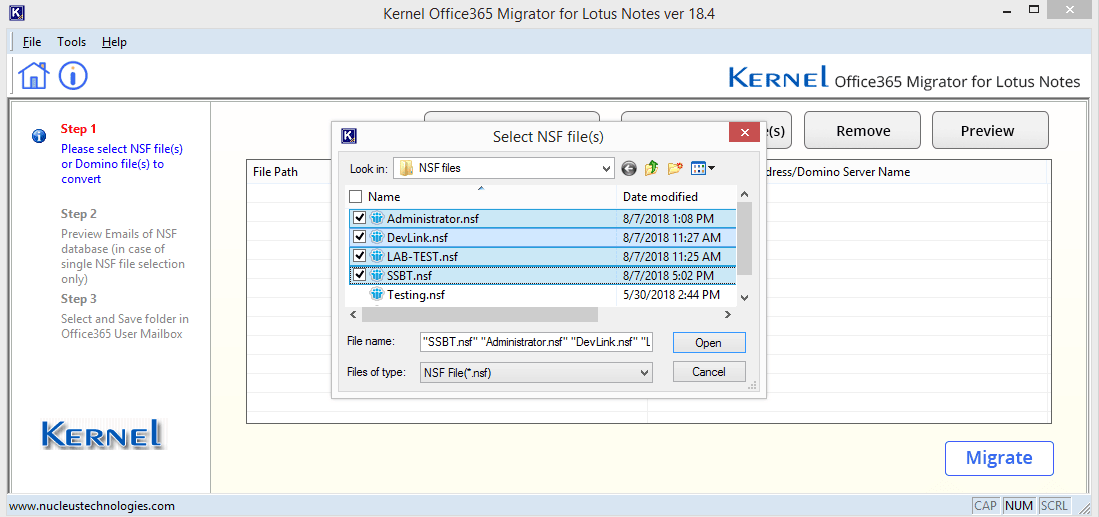1099x517 pixels.
Task: Click the www.nucleustechnologies.com status text
Action: [92, 506]
